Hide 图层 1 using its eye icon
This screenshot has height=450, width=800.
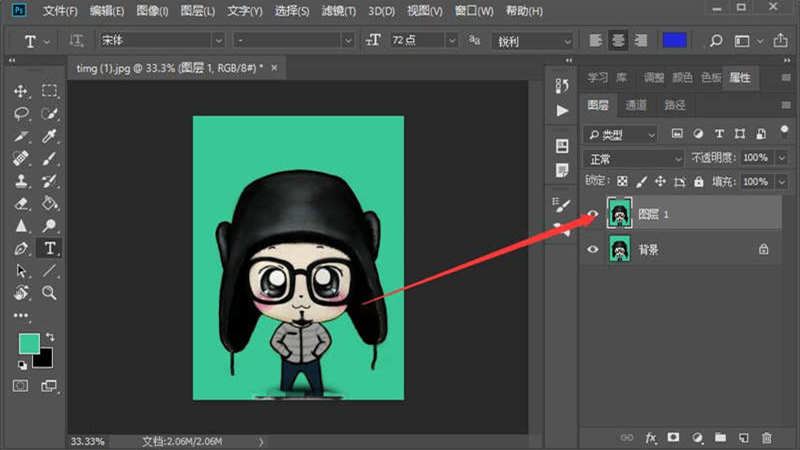pyautogui.click(x=593, y=213)
